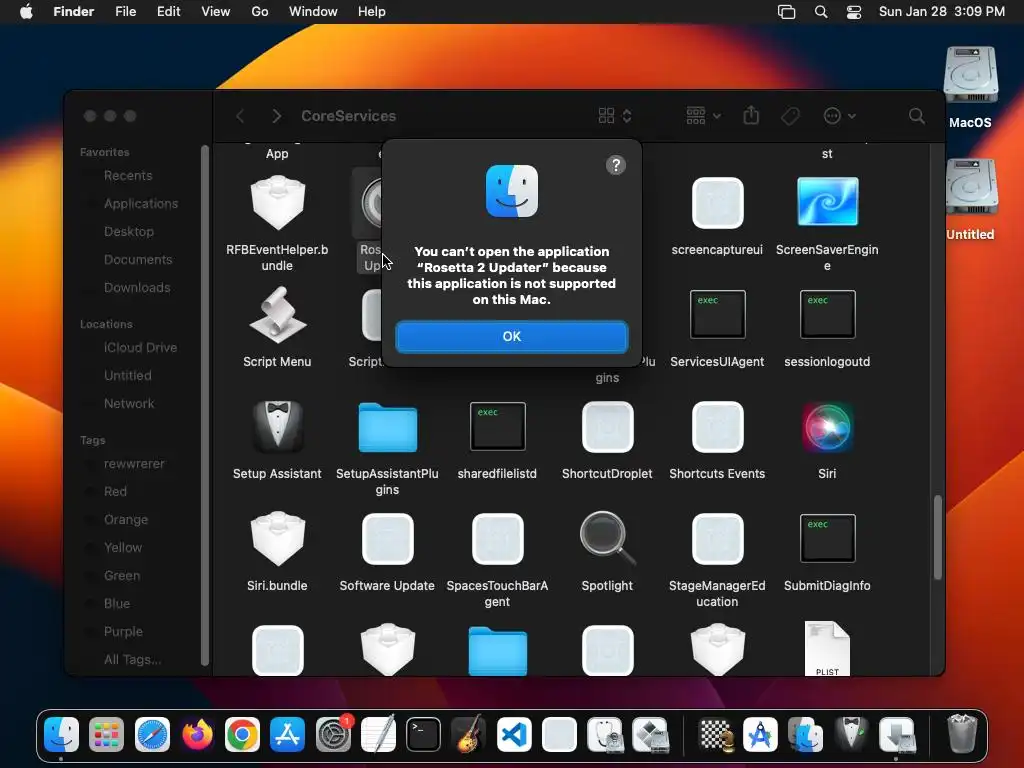
Task: Open Control Center in the menu bar
Action: click(x=854, y=12)
